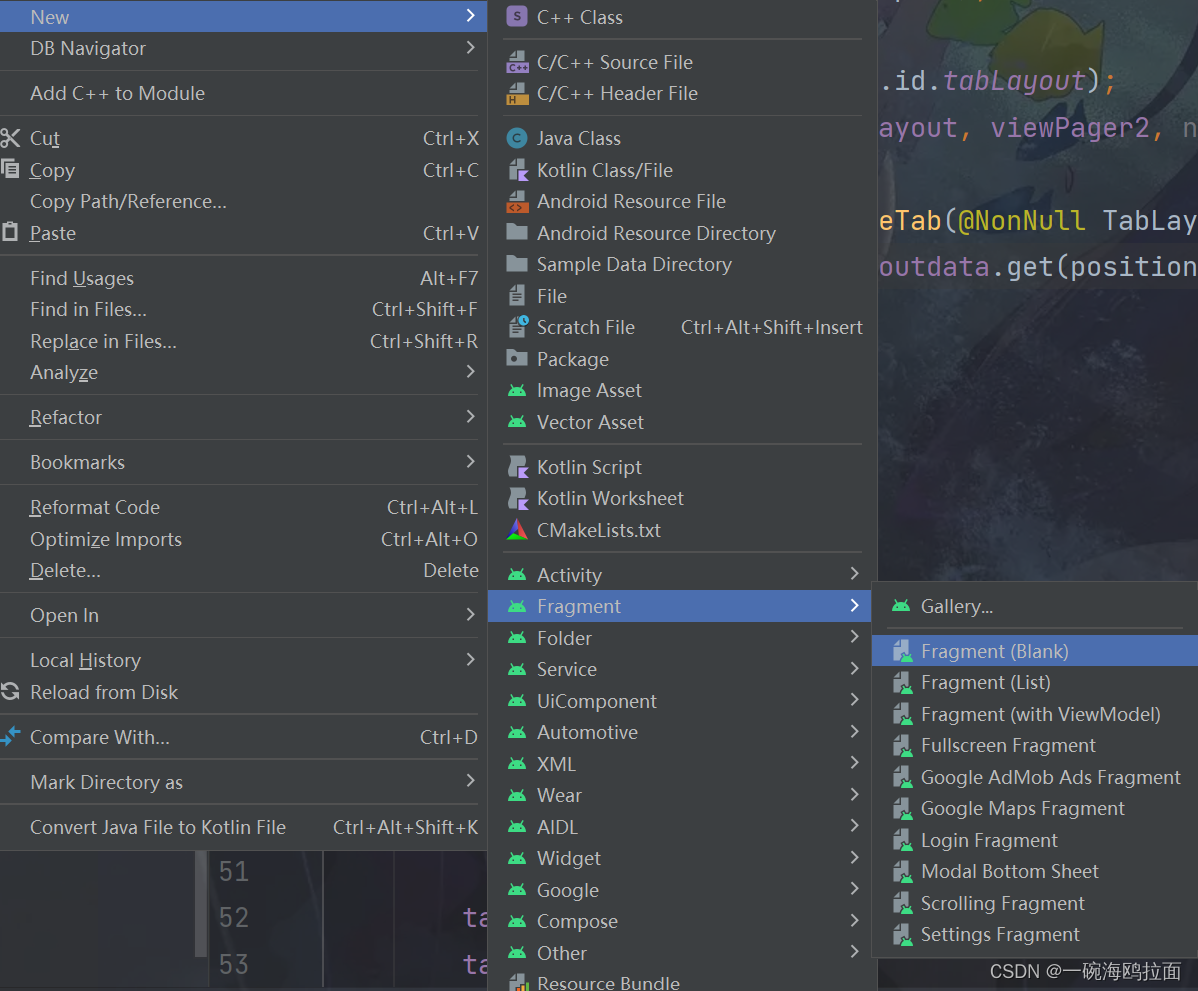Expand the Folder submenu arrow
Screen dimensions: 1198x991
click(854, 636)
